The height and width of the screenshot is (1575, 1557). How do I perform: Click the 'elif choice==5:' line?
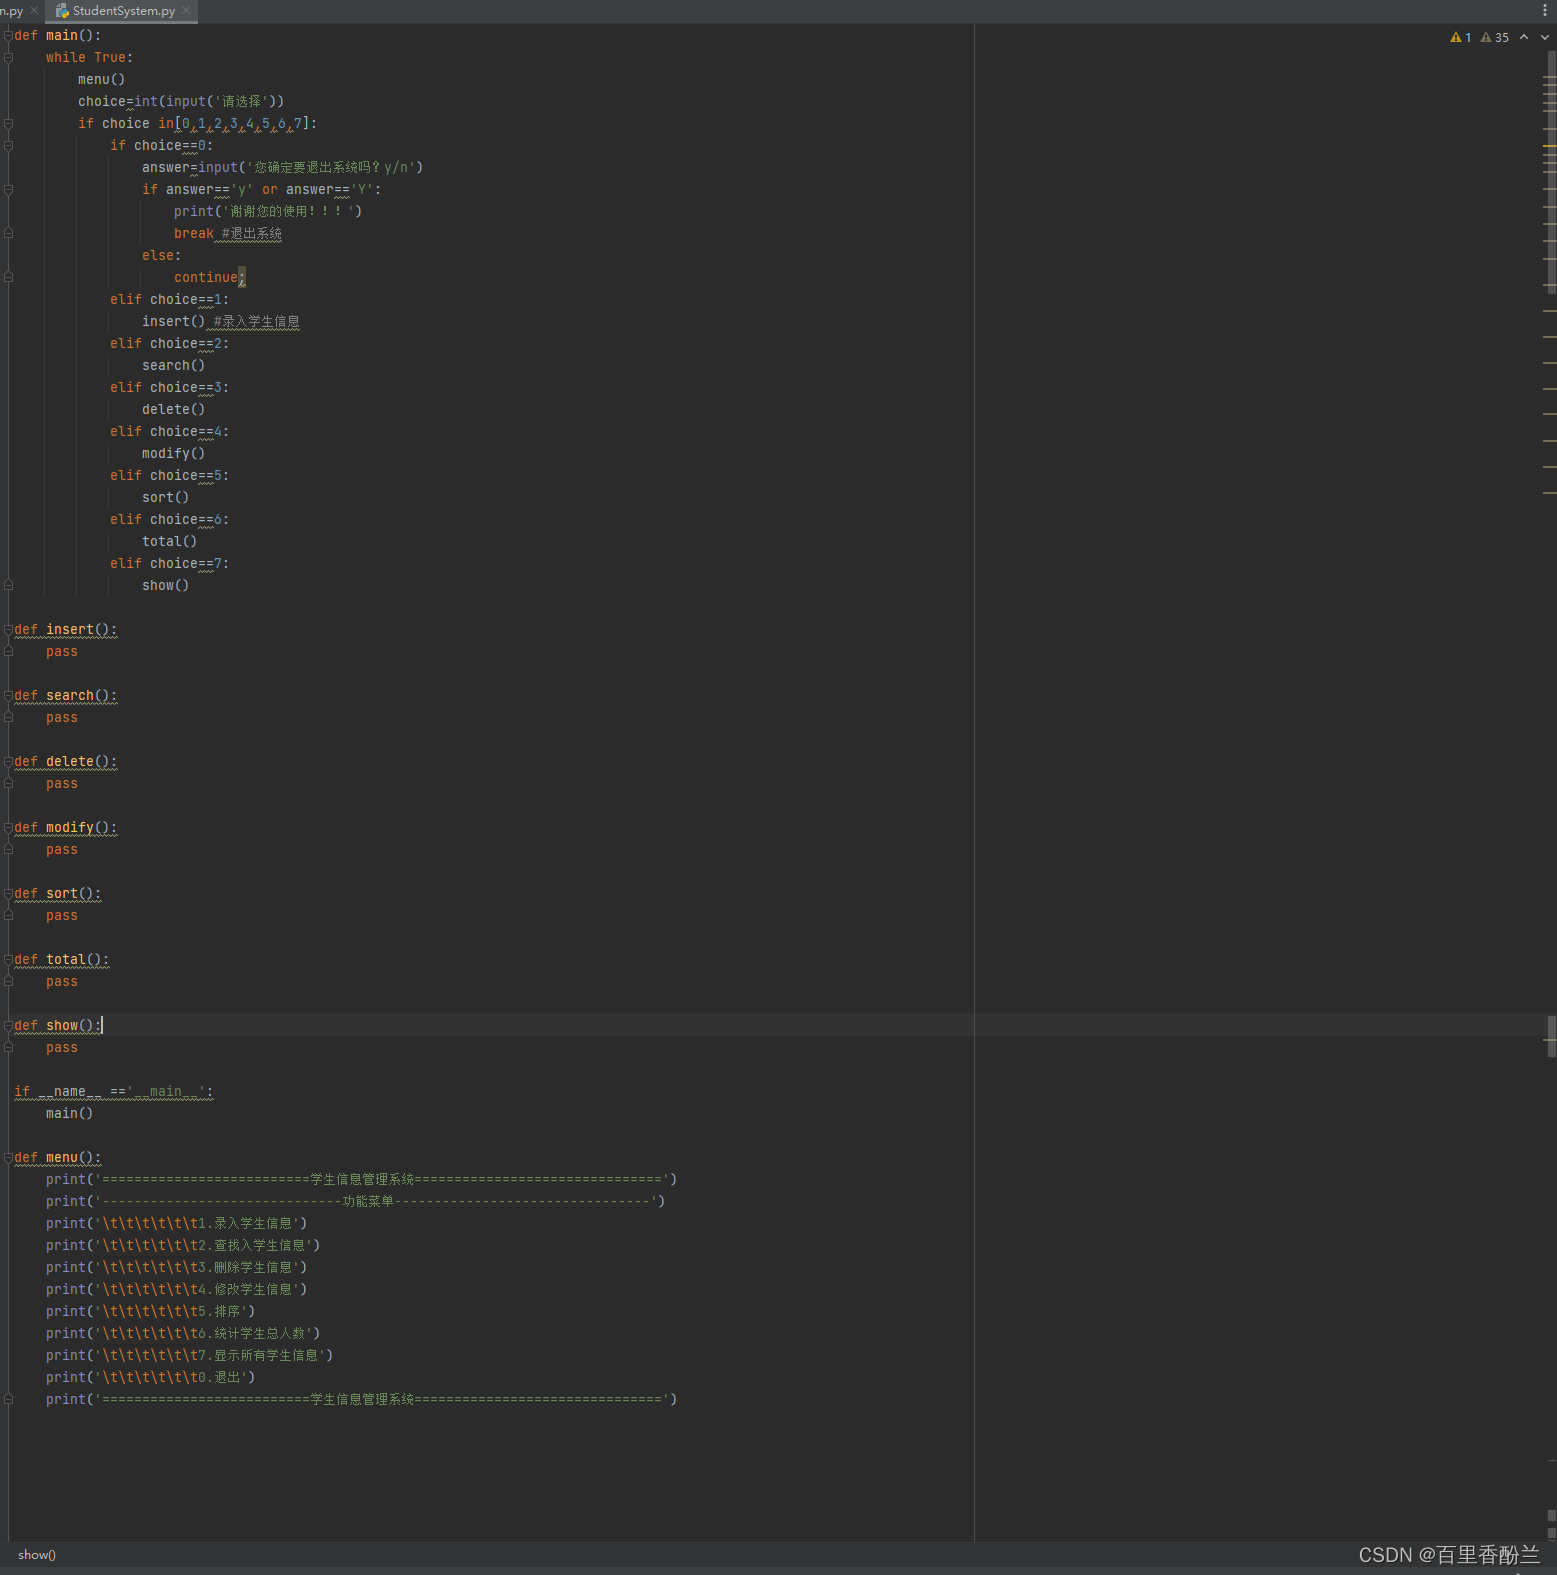pos(170,475)
